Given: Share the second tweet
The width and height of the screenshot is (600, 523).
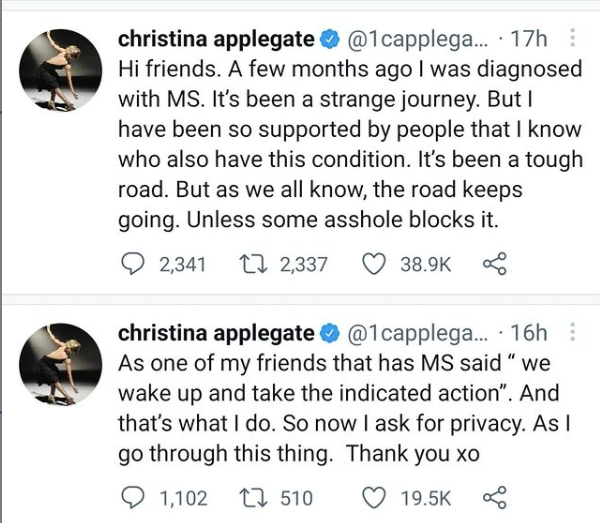Looking at the screenshot, I should coord(492,497).
